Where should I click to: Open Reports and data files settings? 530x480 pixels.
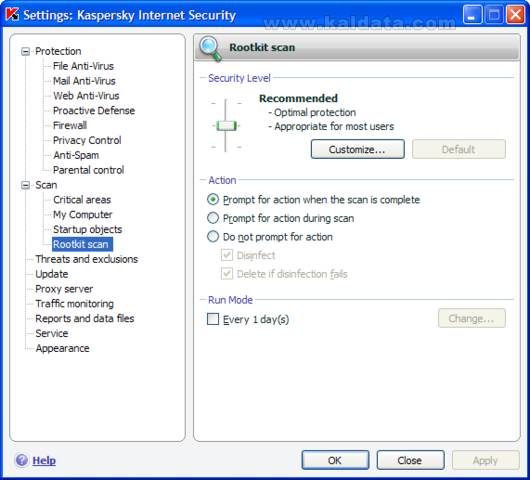(85, 319)
